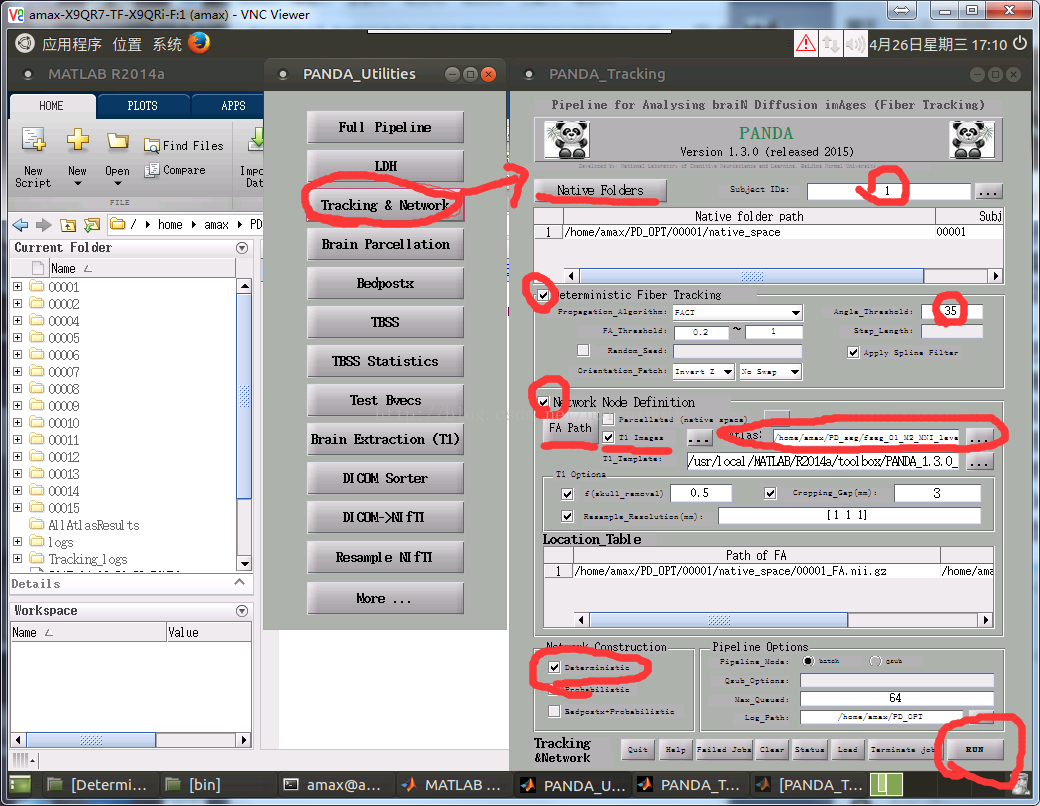Toggle Deterministic network construction checkbox
The height and width of the screenshot is (806, 1040).
tap(554, 667)
